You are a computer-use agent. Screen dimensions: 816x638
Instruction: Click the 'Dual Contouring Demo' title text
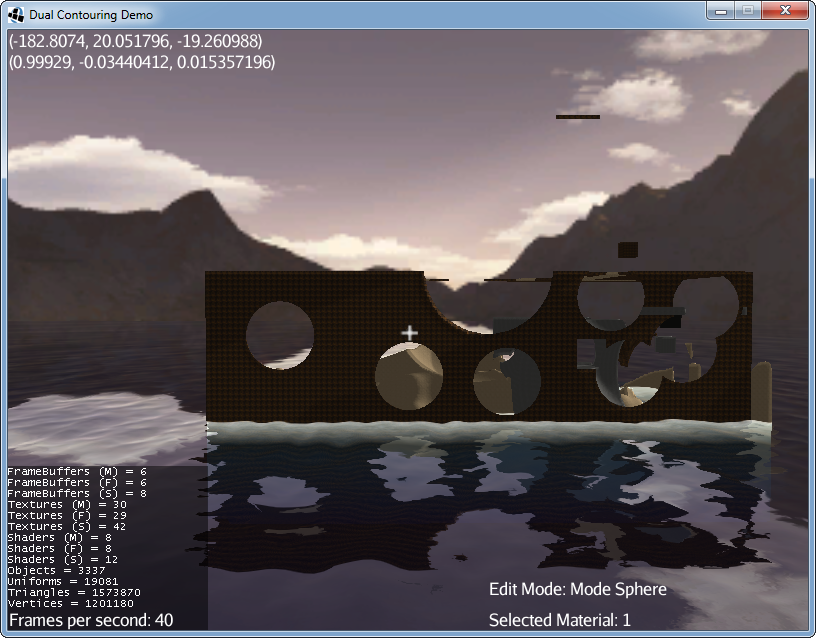tap(91, 15)
